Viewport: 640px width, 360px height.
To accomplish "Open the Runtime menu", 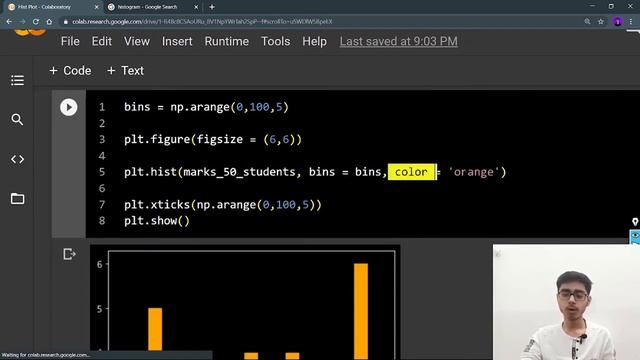I will click(x=227, y=41).
